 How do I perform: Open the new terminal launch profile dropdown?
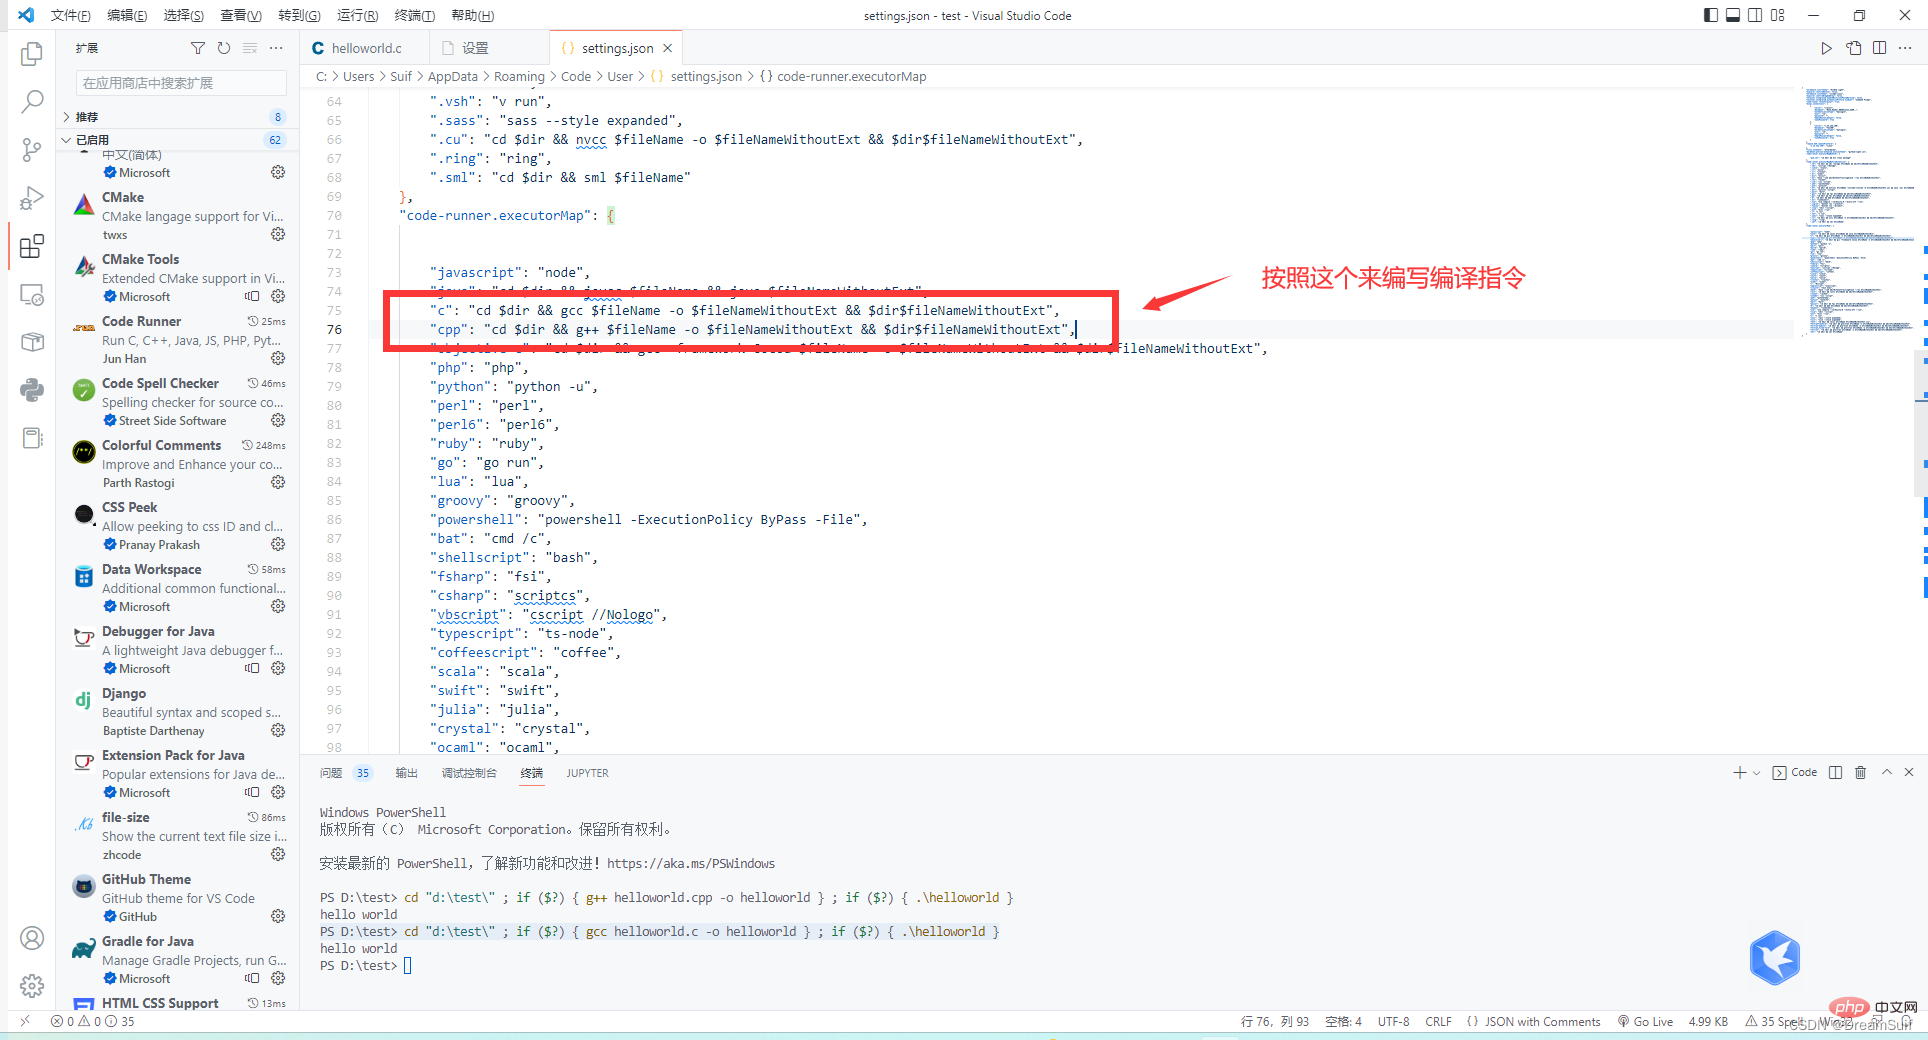tap(1756, 773)
